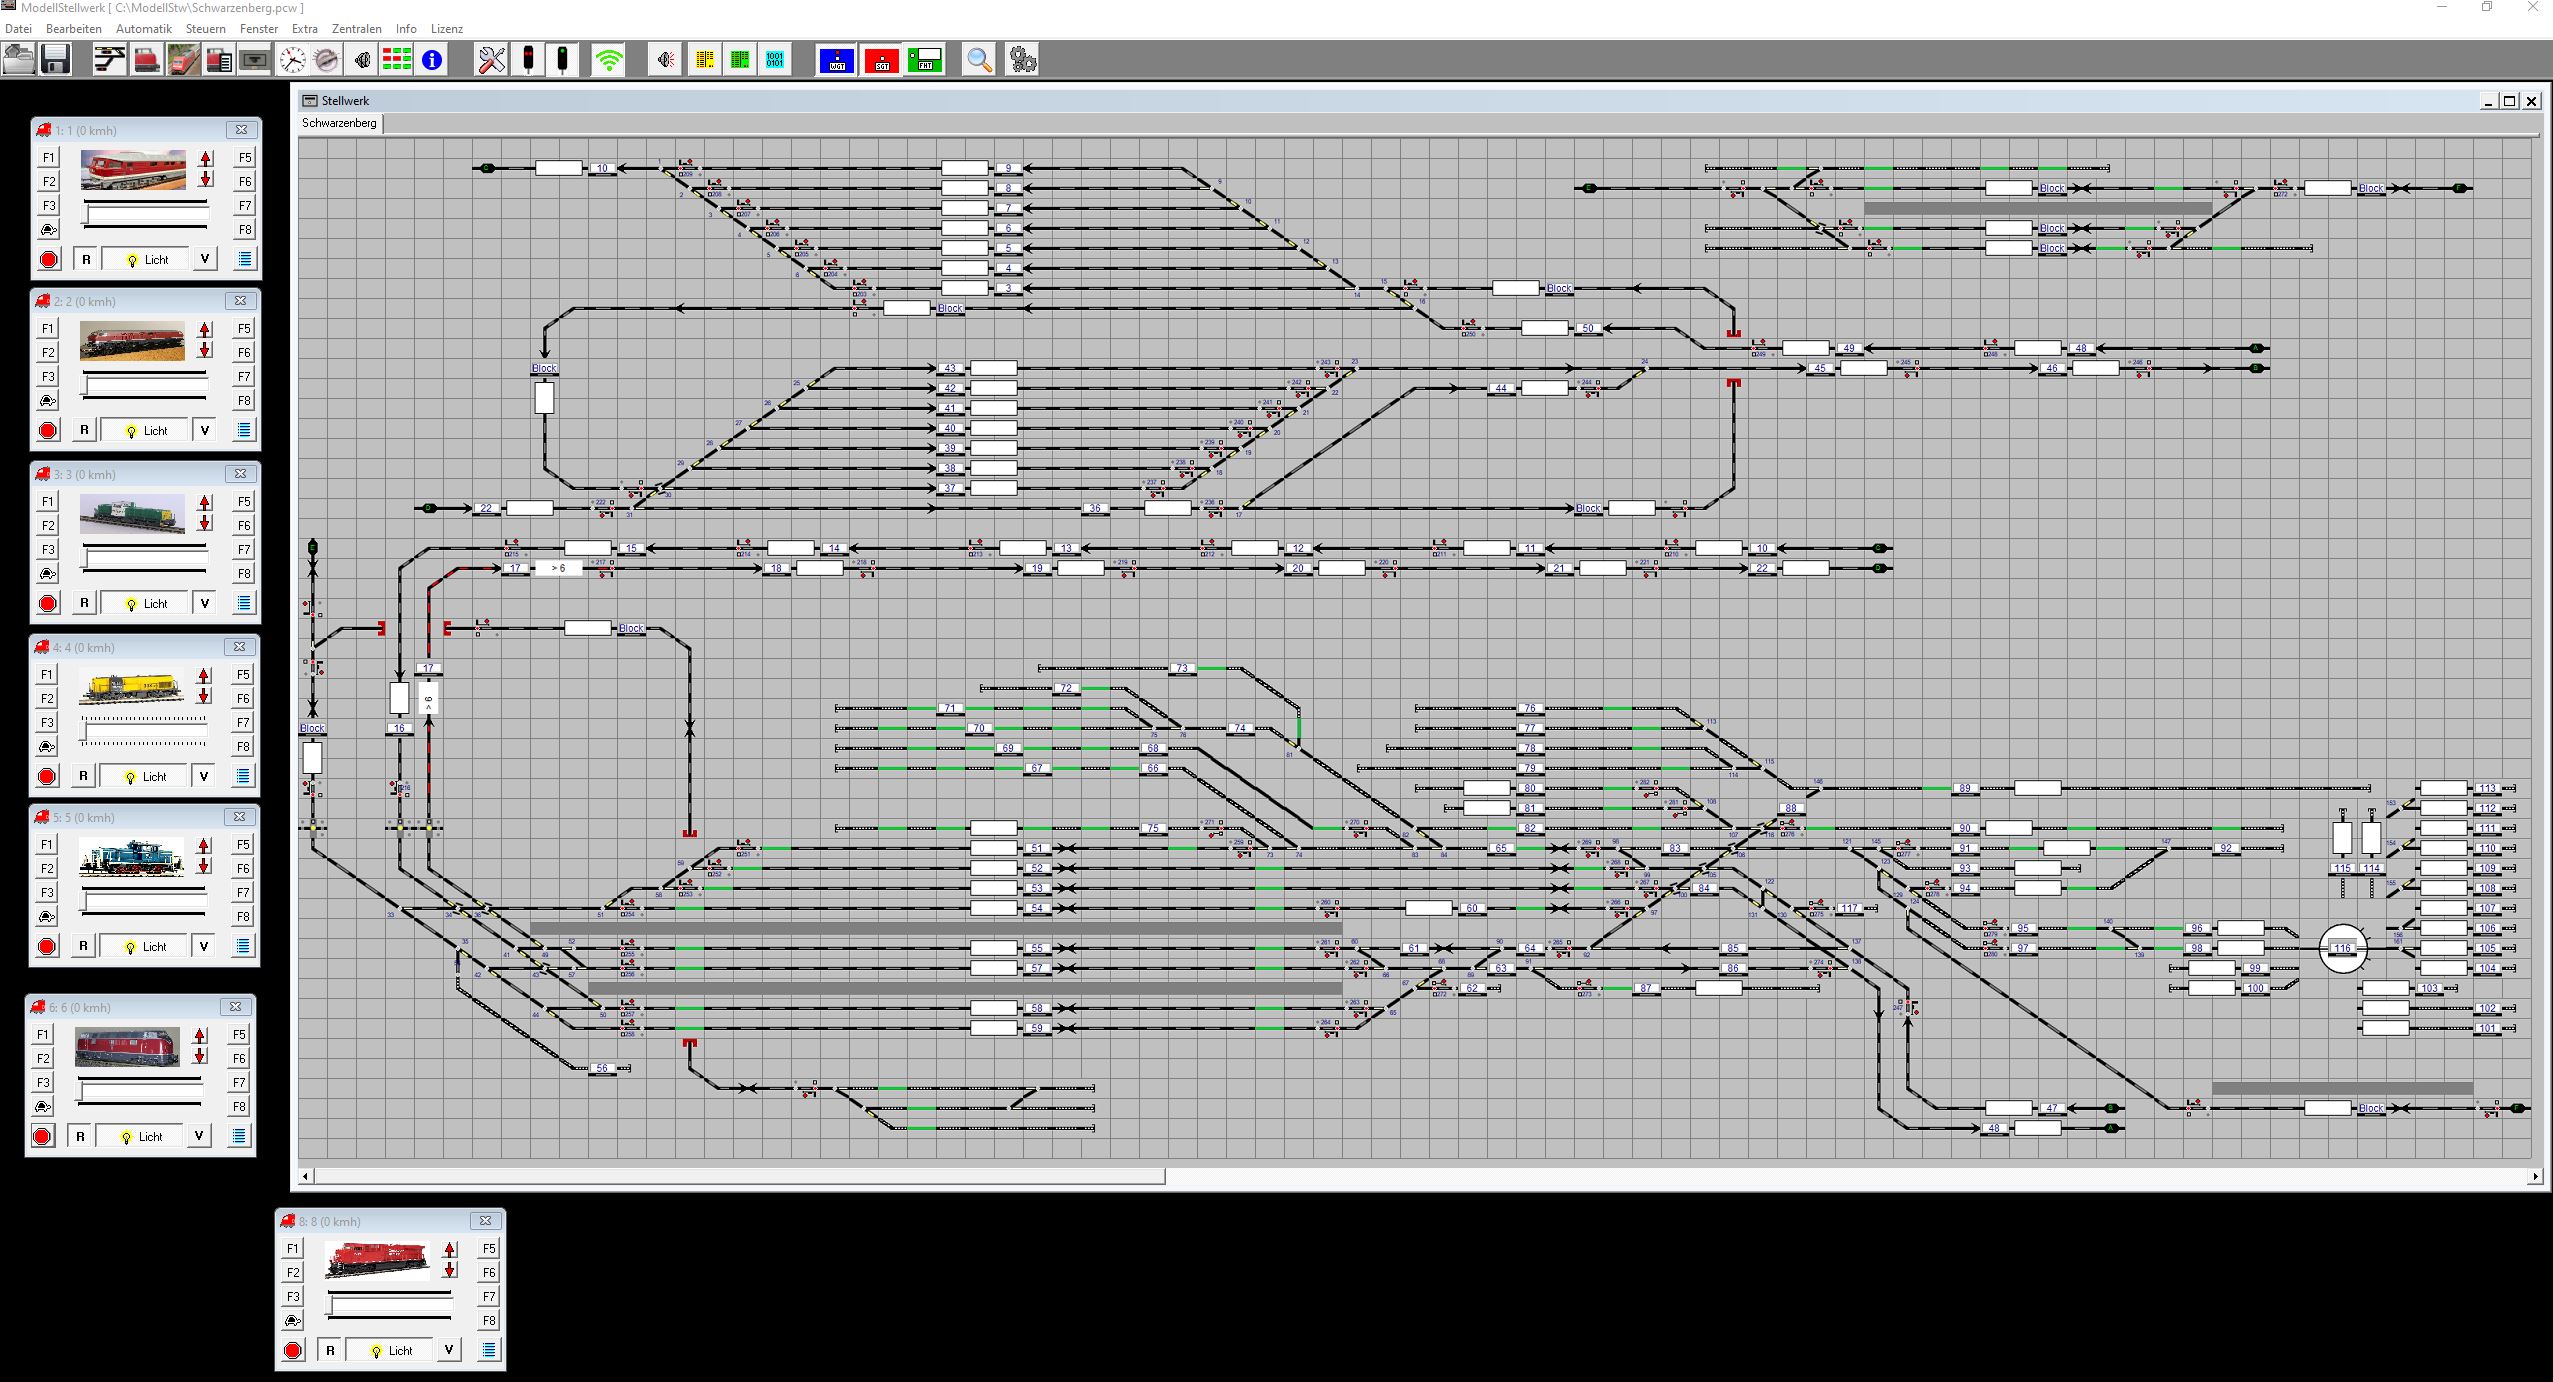Screen dimensions: 2553x1382
Task: Toggle F8 function in loco 5 panel
Action: coord(244,916)
